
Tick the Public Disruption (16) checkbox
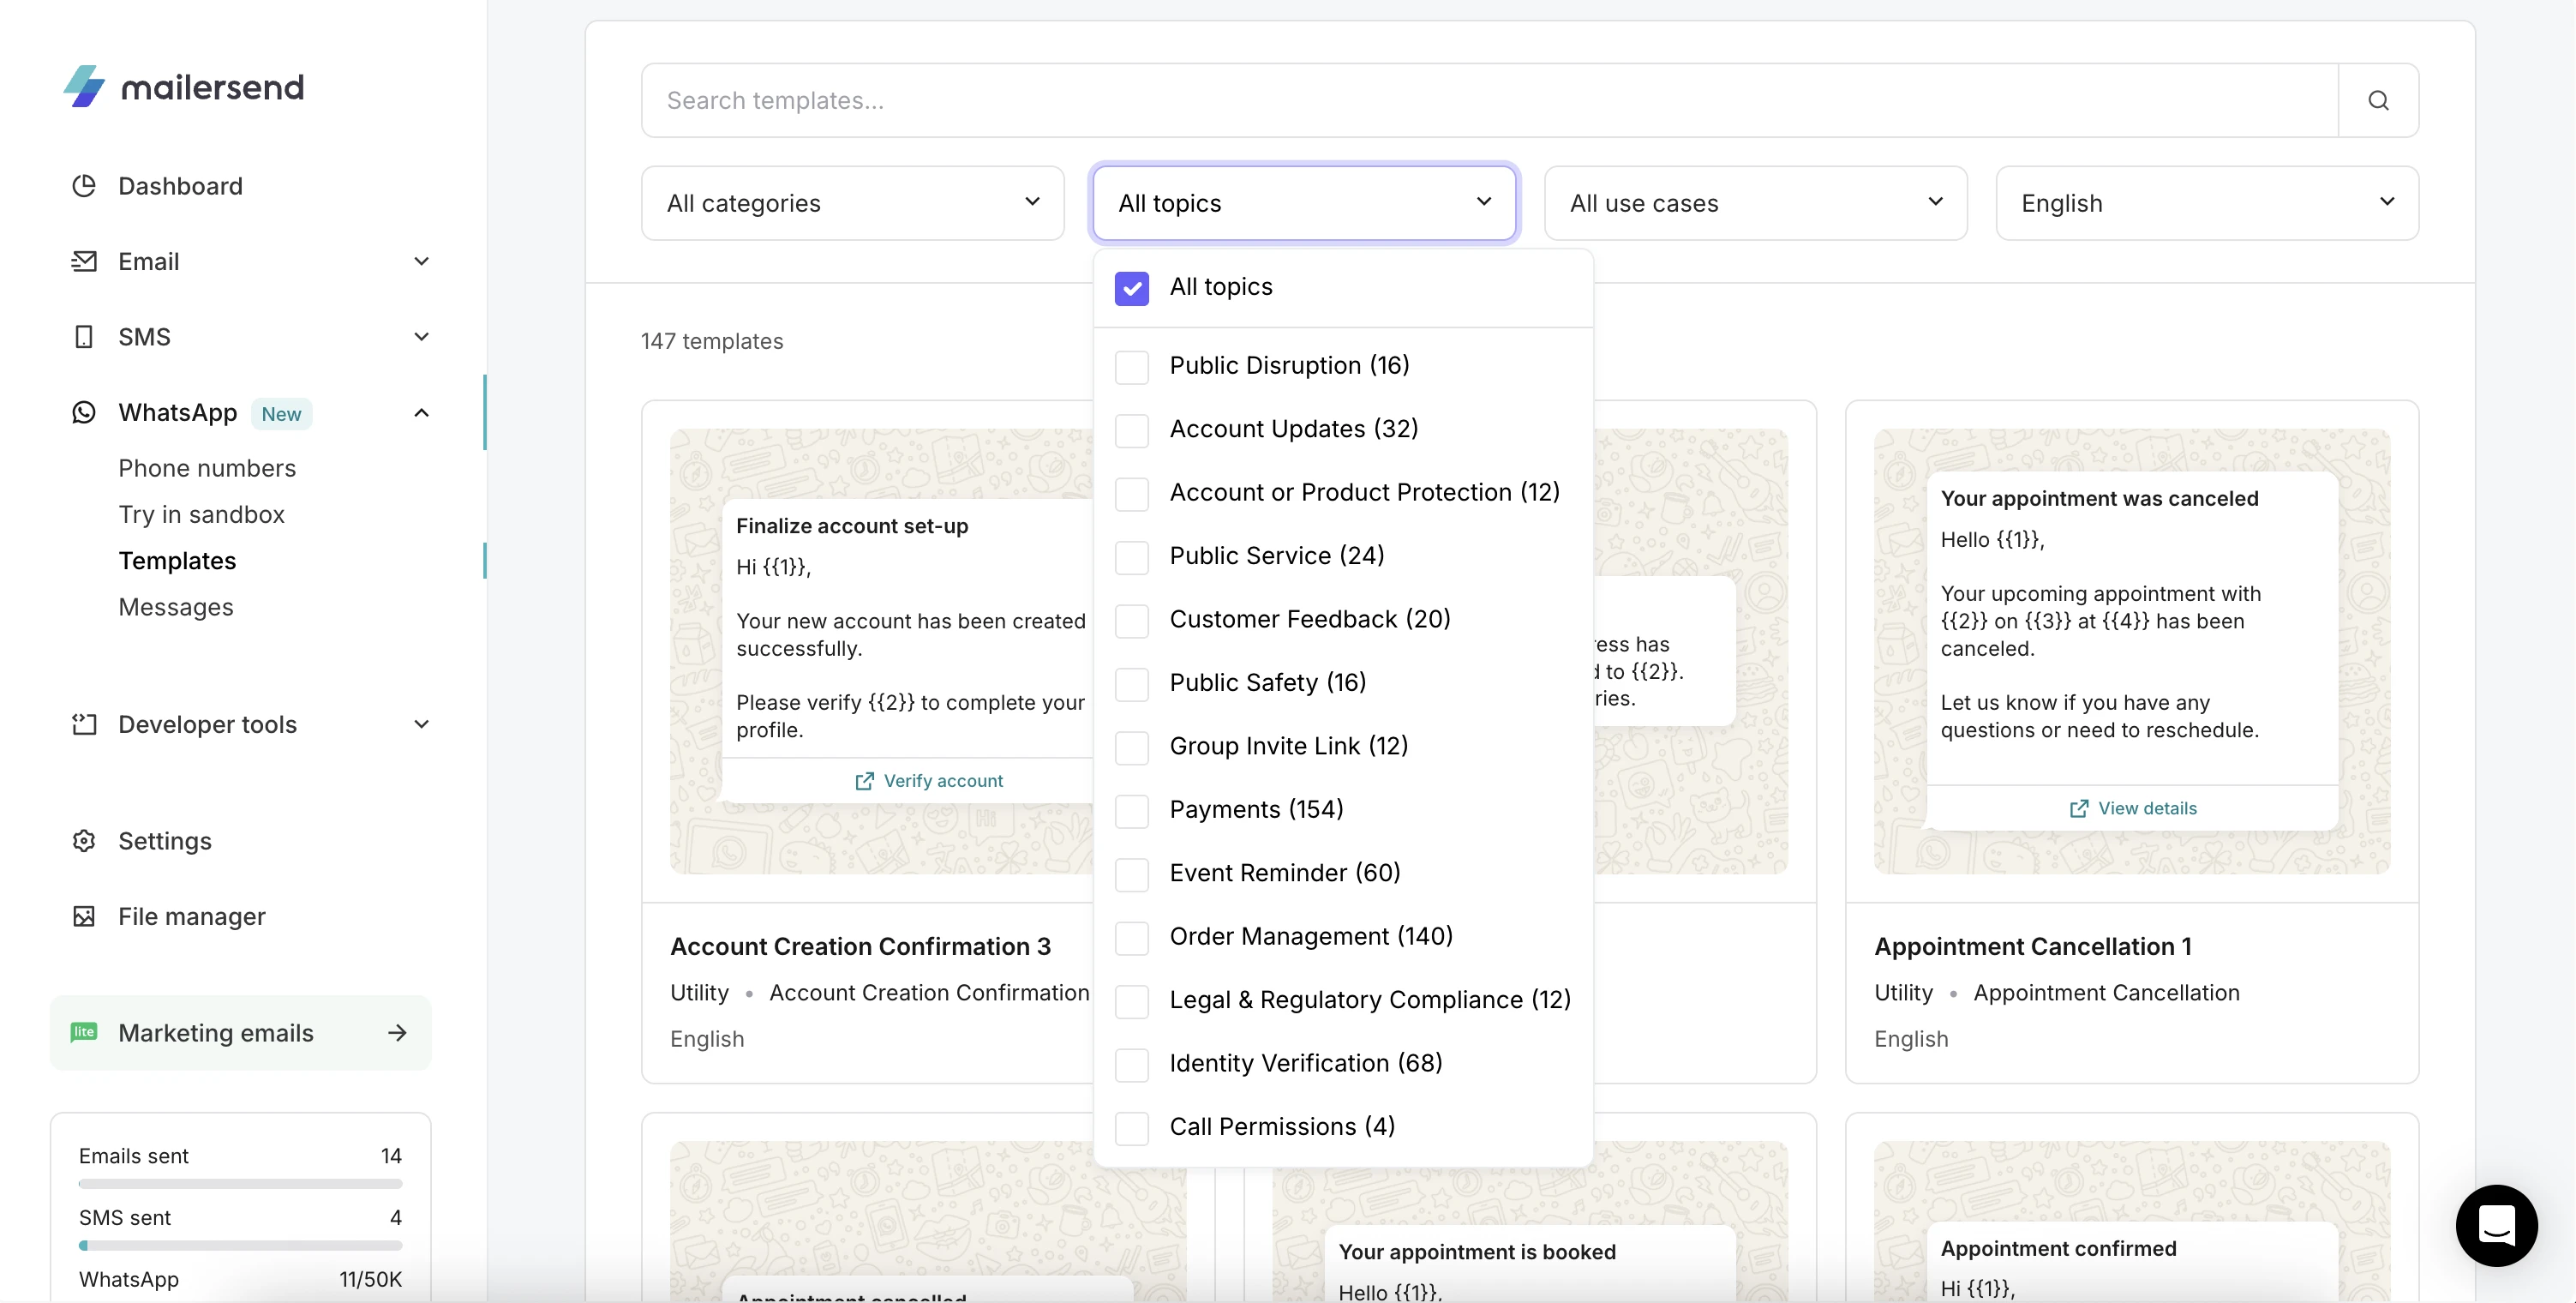point(1131,367)
